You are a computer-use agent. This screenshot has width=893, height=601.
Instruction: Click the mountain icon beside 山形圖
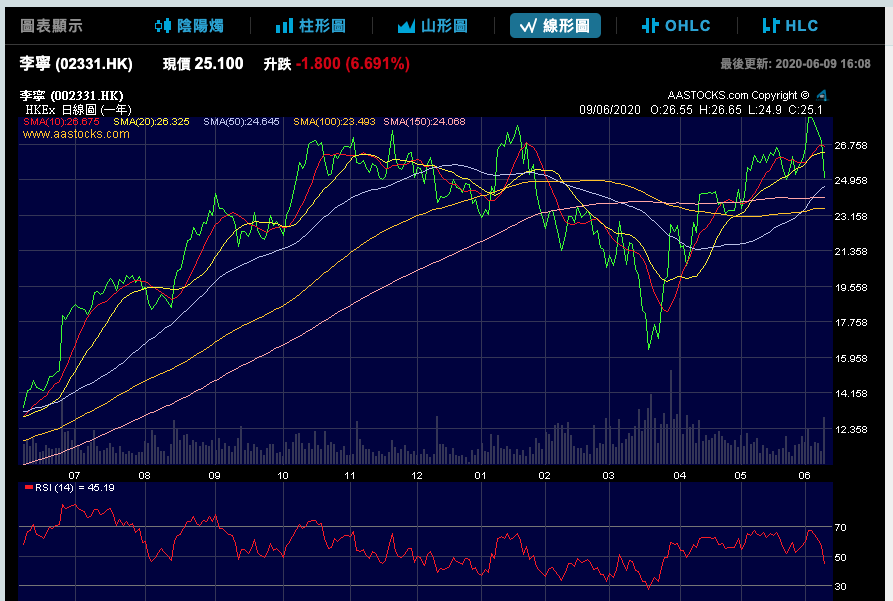coord(406,26)
